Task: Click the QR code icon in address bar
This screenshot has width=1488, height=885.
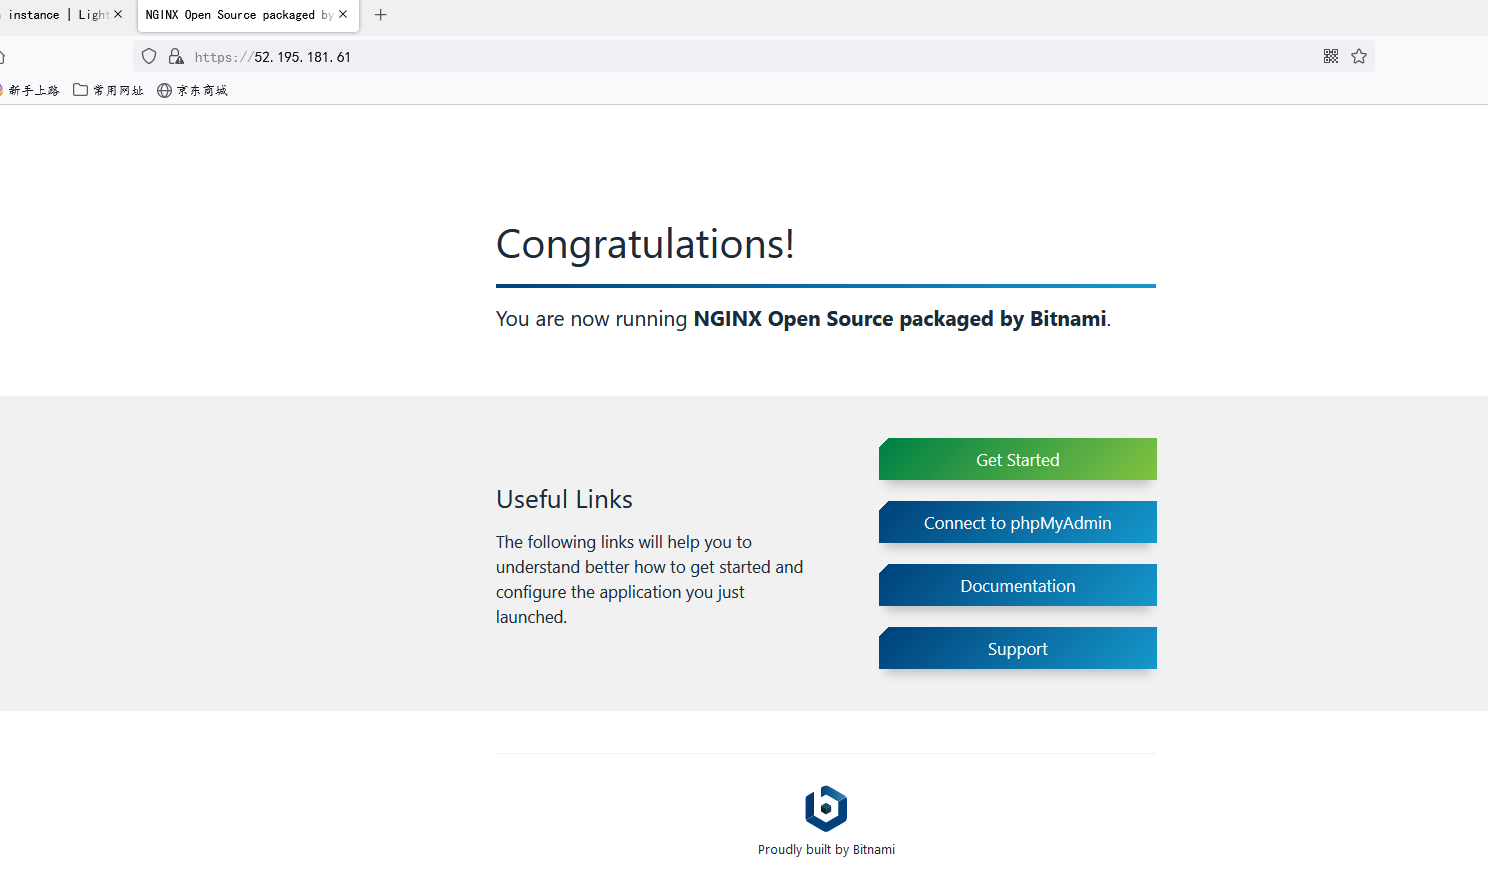Action: 1331,56
